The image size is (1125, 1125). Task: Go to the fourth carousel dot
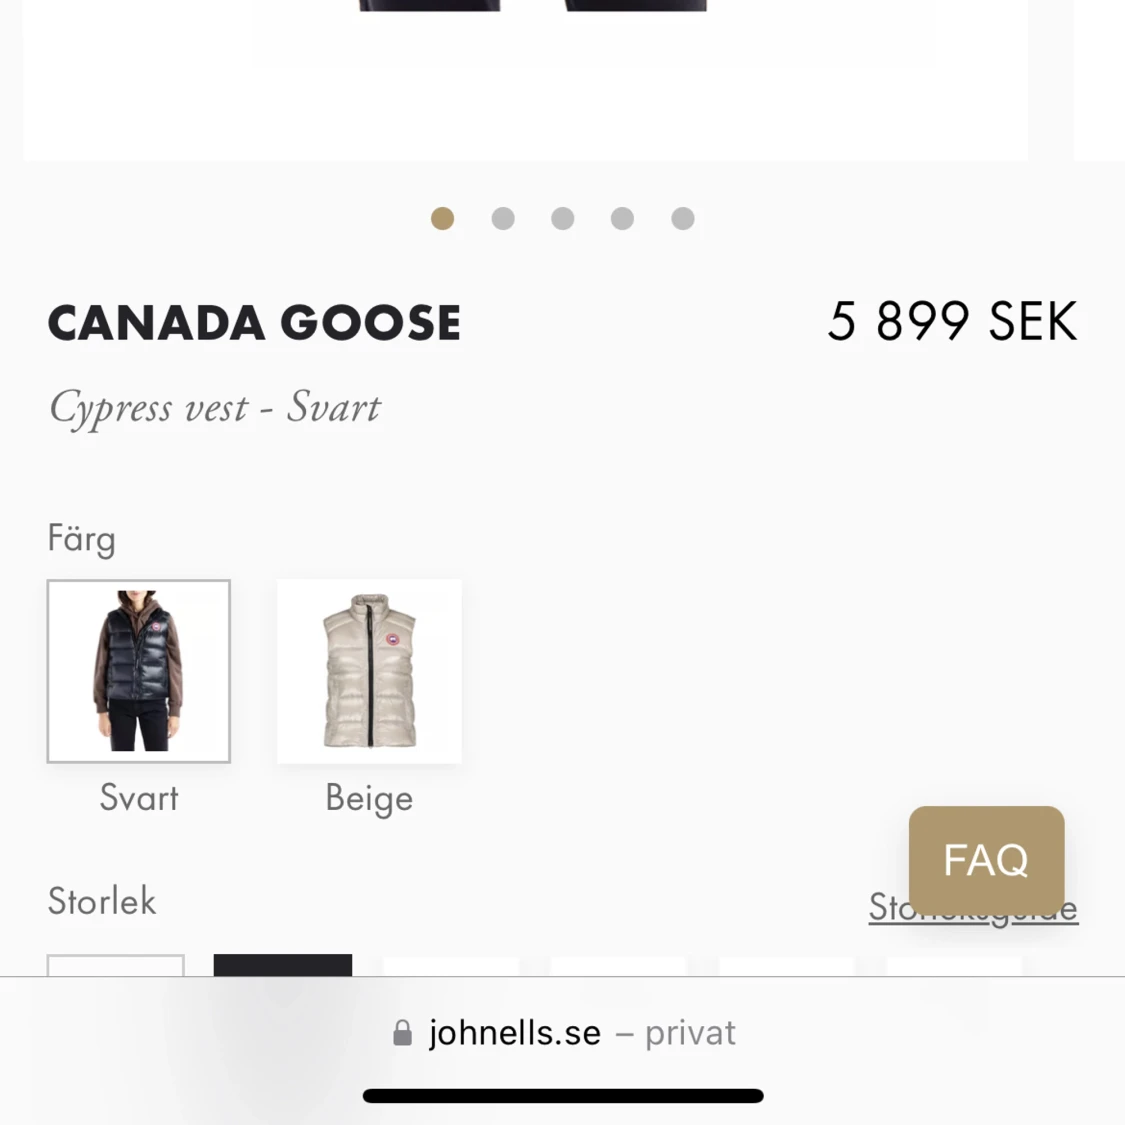tap(622, 218)
